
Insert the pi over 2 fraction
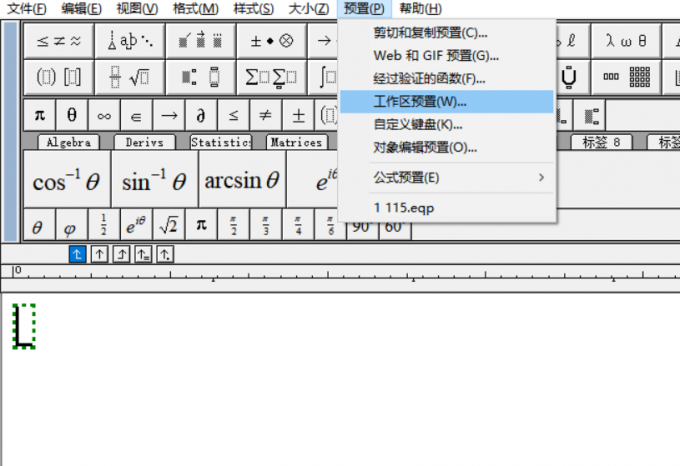tap(233, 225)
